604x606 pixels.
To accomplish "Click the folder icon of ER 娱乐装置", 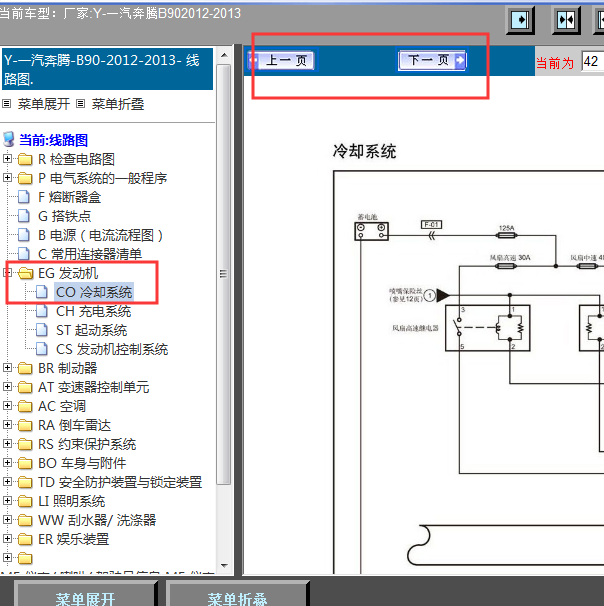I will [x=25, y=539].
